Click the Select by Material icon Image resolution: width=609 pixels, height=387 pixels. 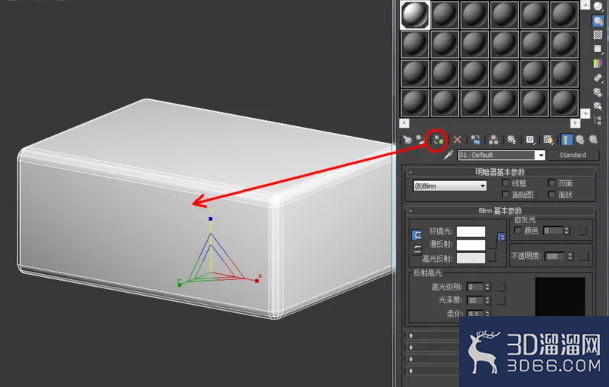point(598,106)
